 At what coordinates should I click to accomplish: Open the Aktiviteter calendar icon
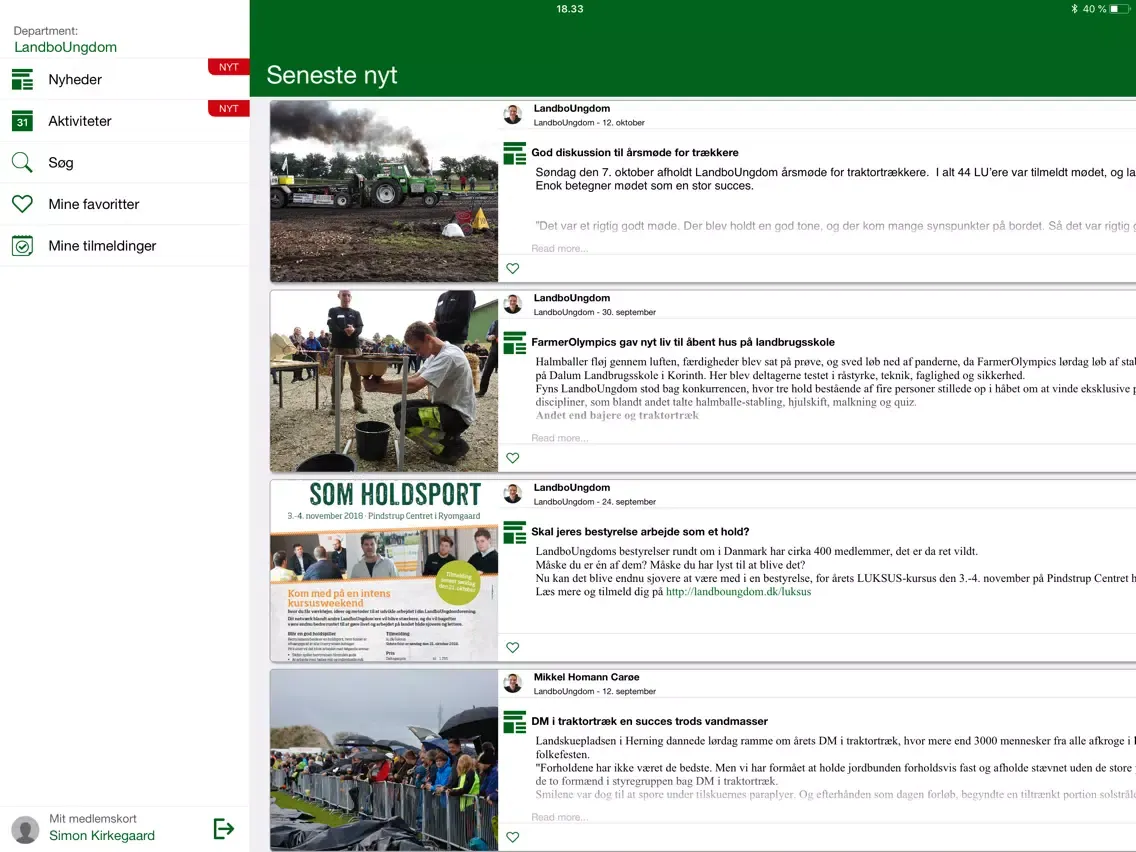pos(22,121)
